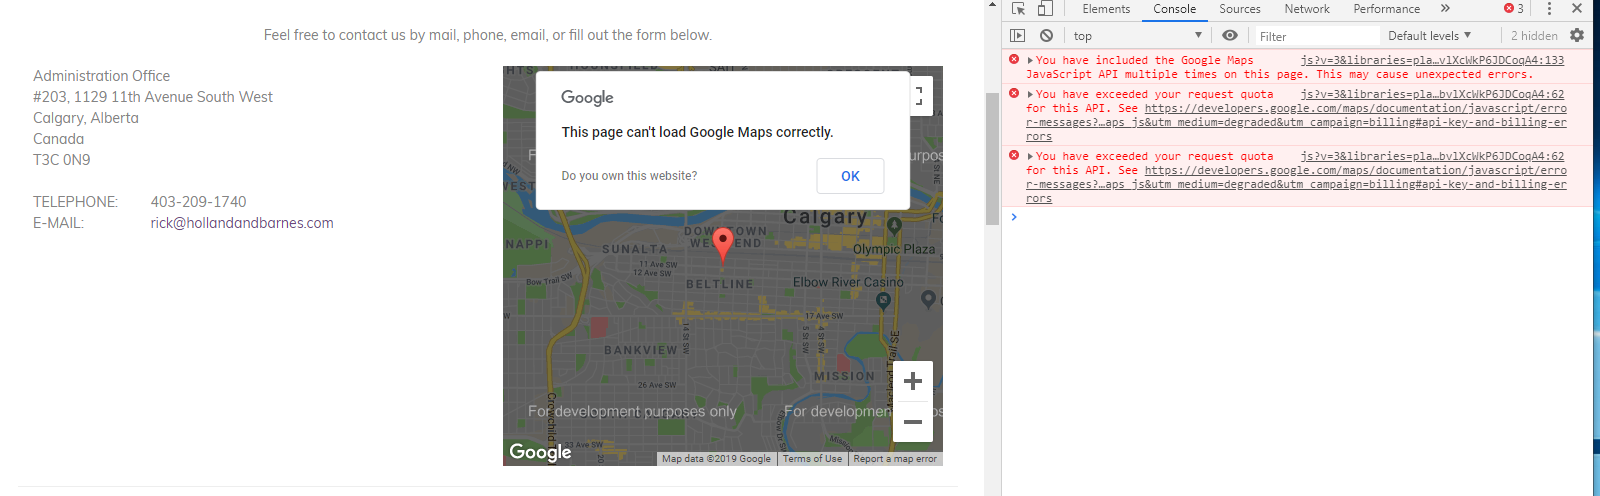The image size is (1600, 496).
Task: Zoom out on the map
Action: pos(912,422)
